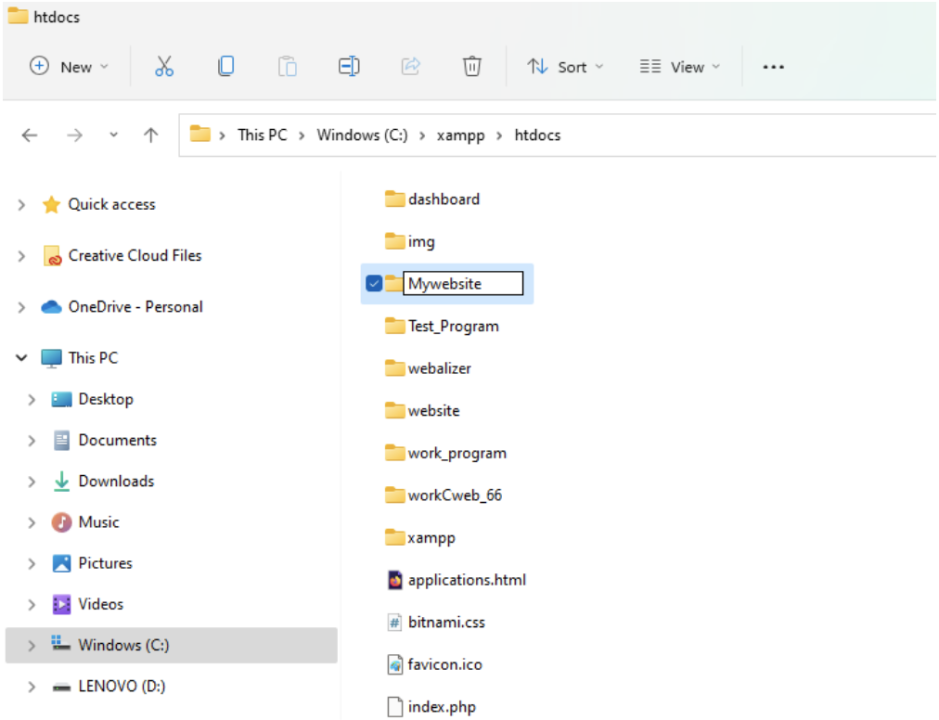The image size is (939, 720).
Task: Uncheck the Mywebsite folder checkbox
Action: coord(374,284)
